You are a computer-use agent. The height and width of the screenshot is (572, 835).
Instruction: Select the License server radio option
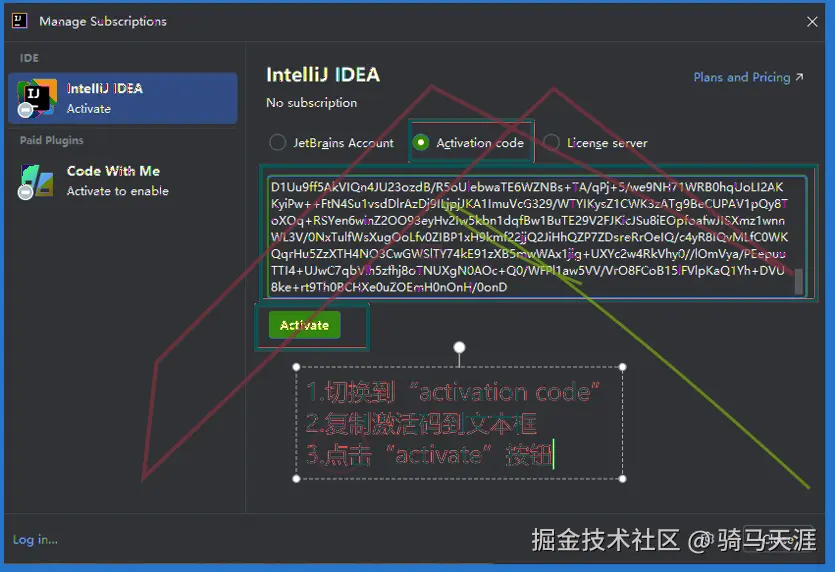(x=595, y=143)
